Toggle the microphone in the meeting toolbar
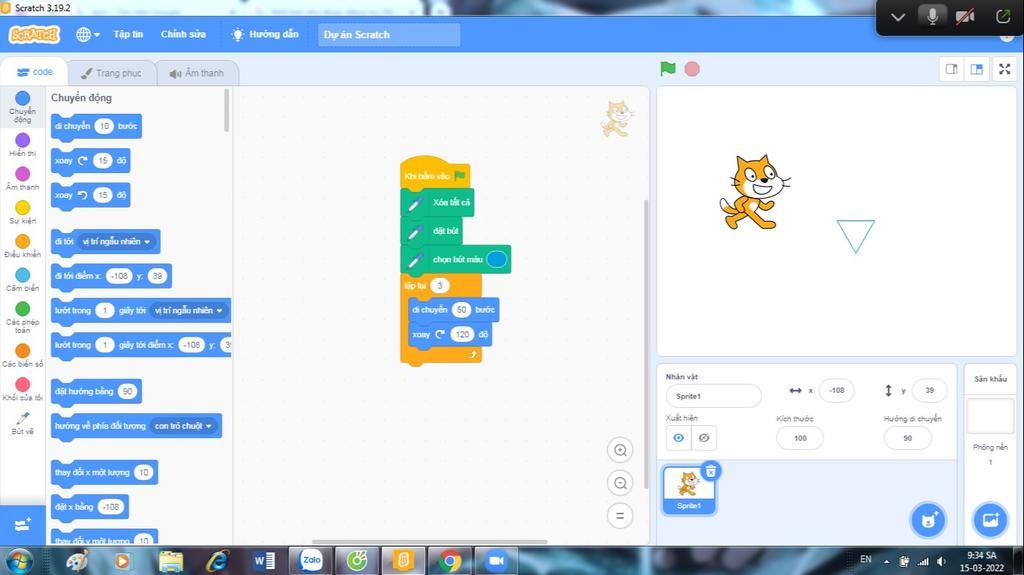Viewport: 1024px width, 575px height. [x=932, y=16]
